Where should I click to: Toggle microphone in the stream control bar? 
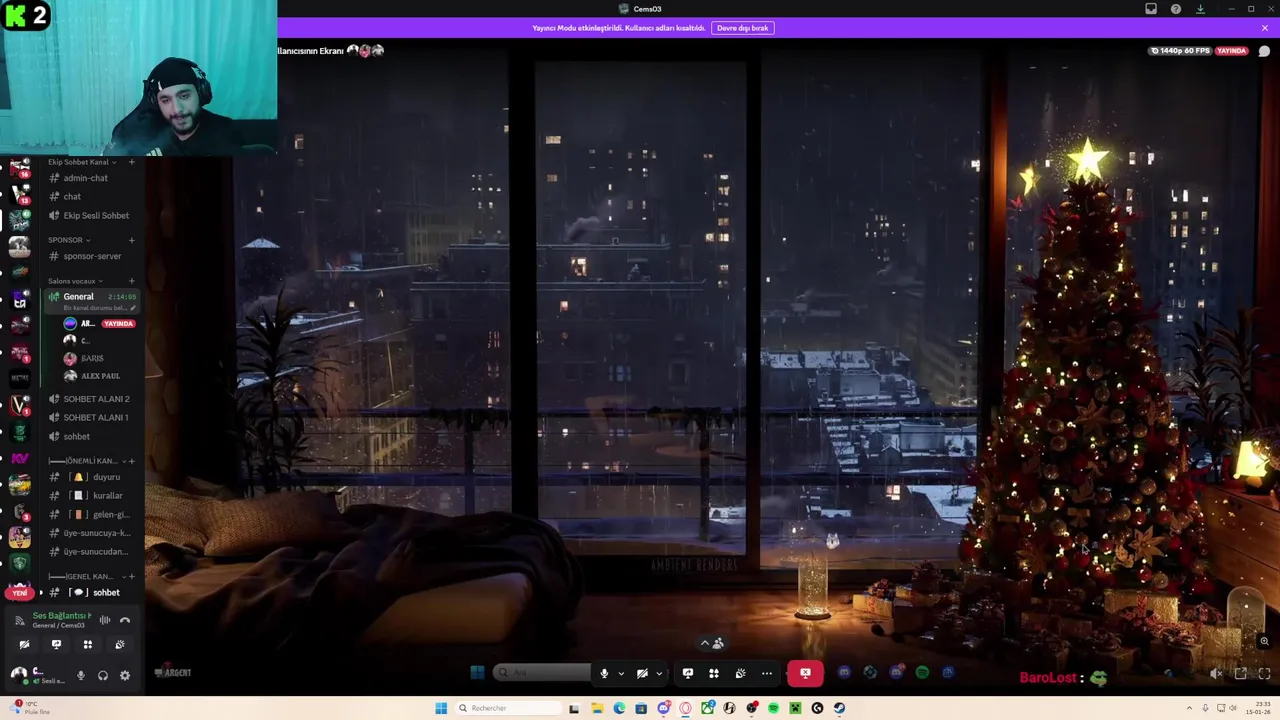604,674
